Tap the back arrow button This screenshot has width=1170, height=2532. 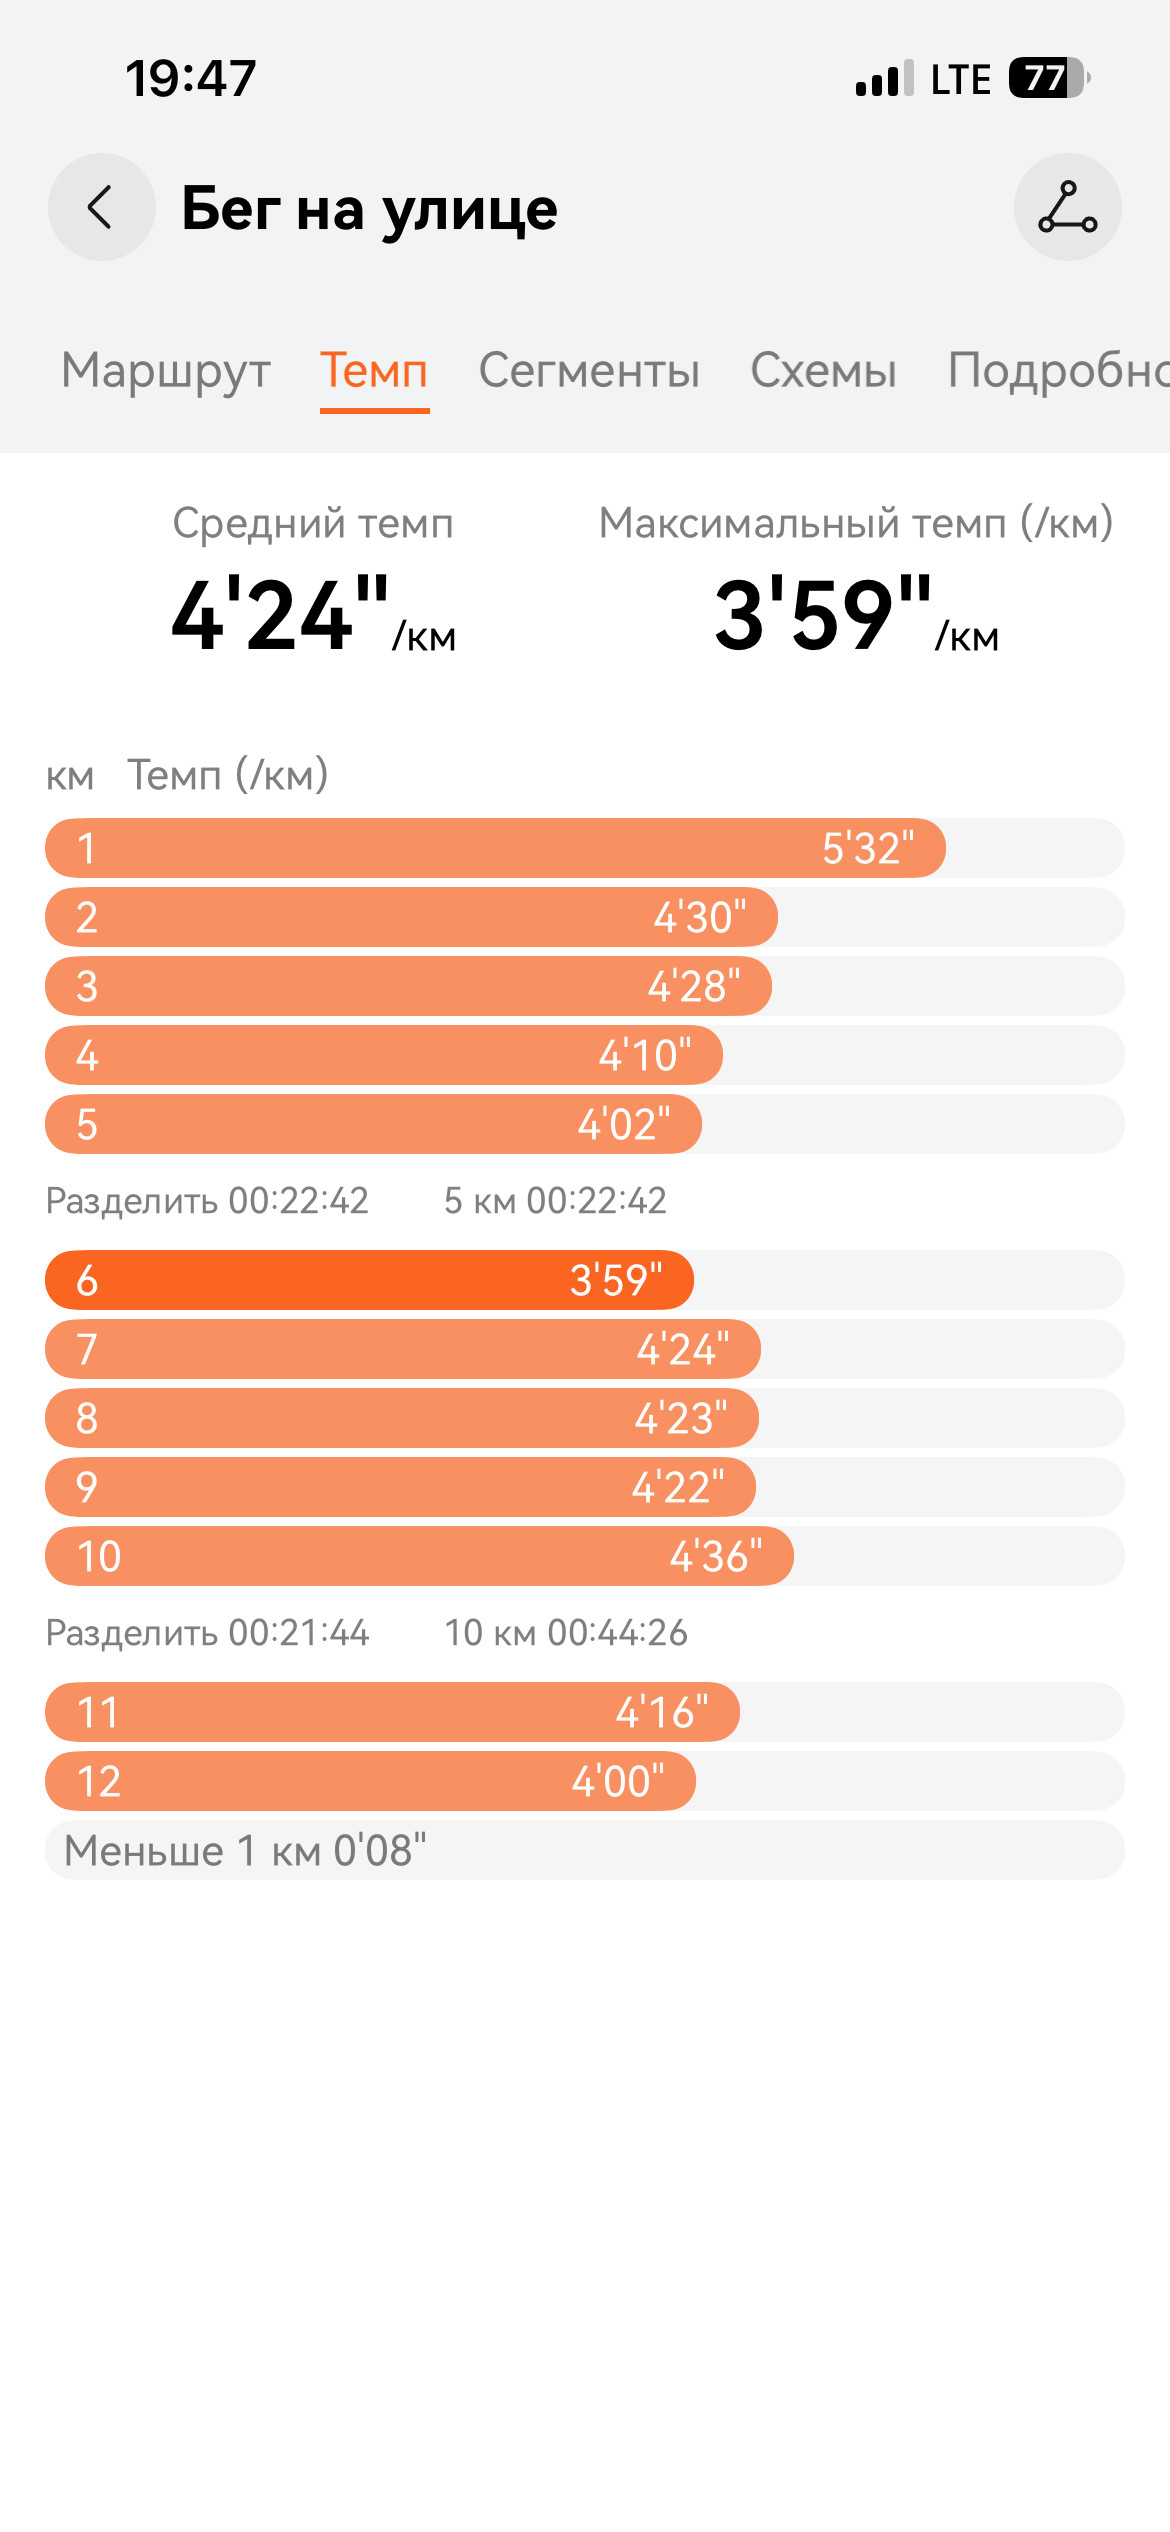coord(102,207)
